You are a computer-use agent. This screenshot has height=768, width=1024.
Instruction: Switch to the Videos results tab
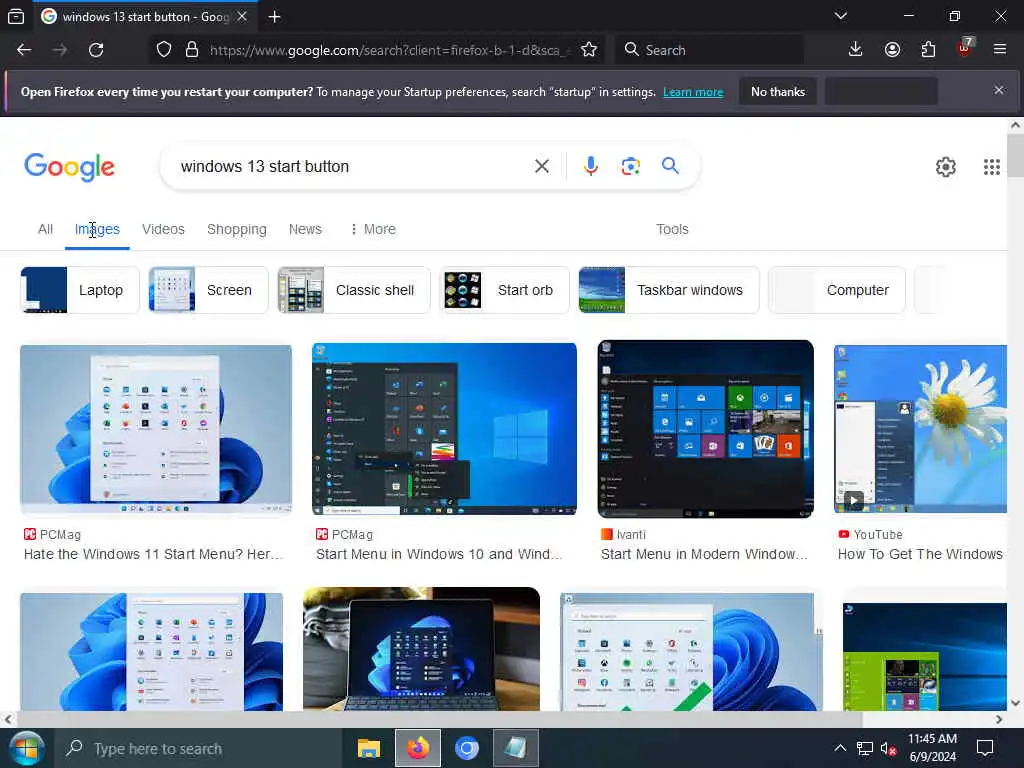point(163,229)
